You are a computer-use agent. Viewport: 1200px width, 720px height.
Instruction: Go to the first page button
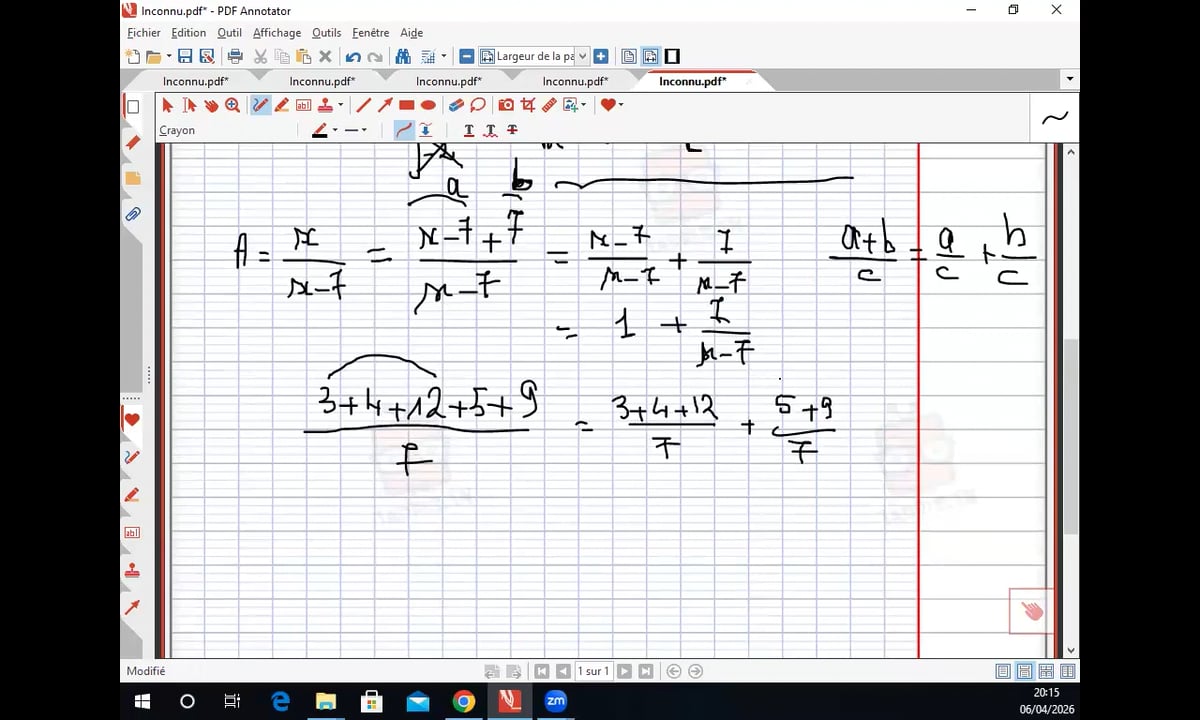pyautogui.click(x=542, y=671)
